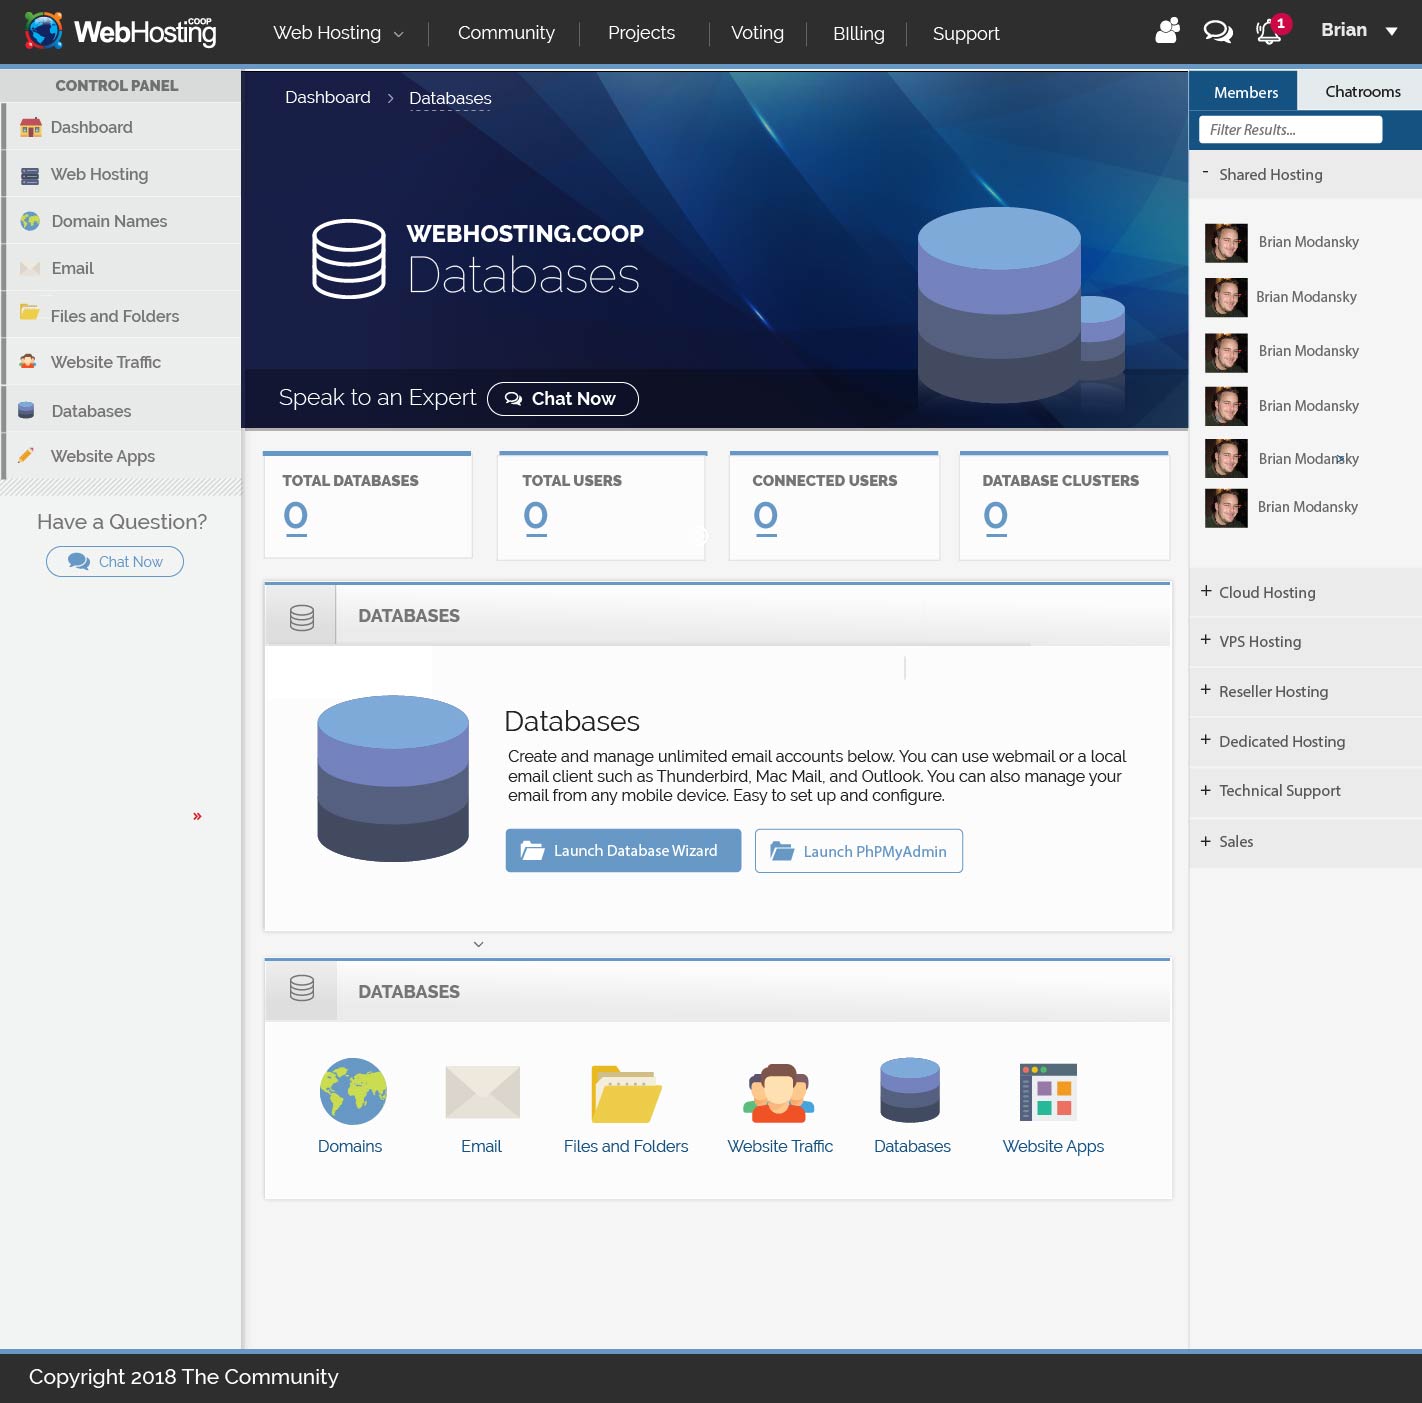
Task: Expand the Sales group
Action: click(x=1206, y=841)
